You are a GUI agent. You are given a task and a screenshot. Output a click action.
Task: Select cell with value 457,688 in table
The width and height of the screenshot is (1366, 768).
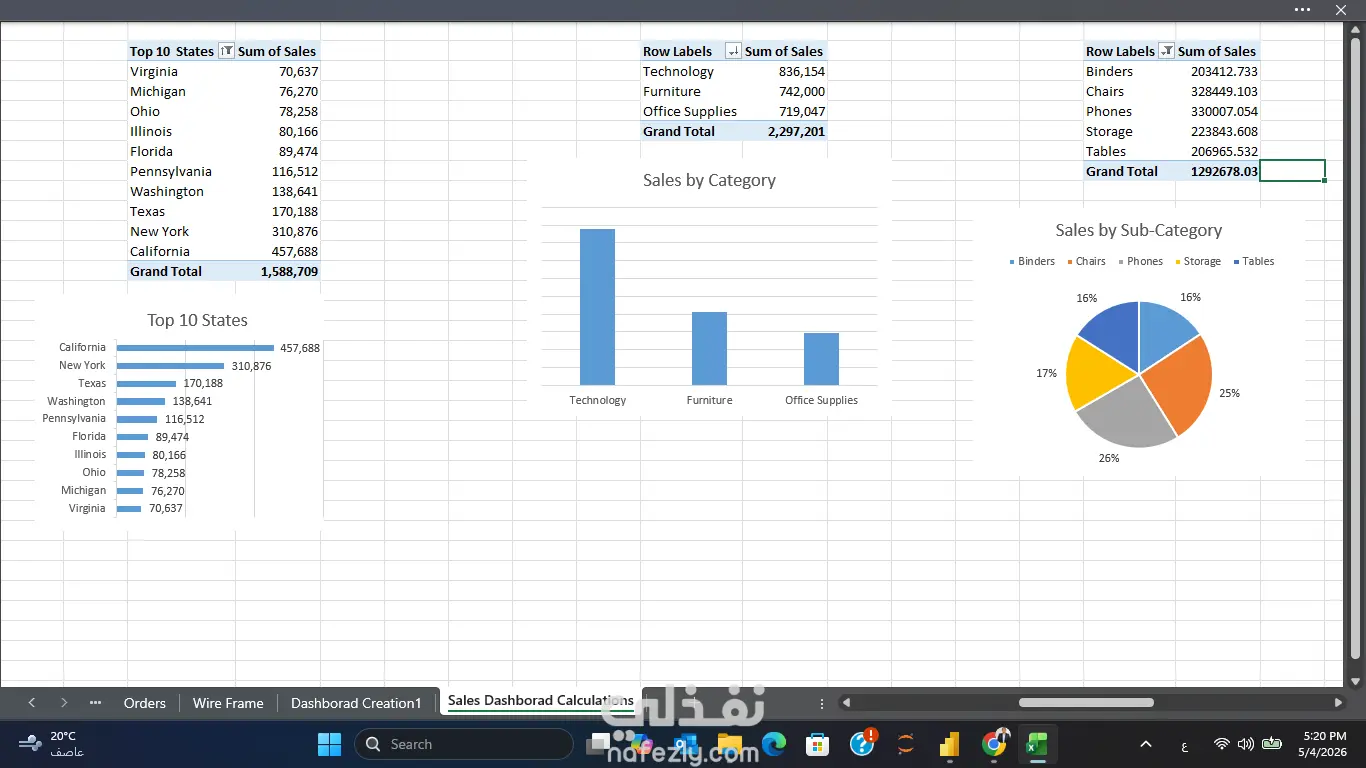(x=278, y=251)
